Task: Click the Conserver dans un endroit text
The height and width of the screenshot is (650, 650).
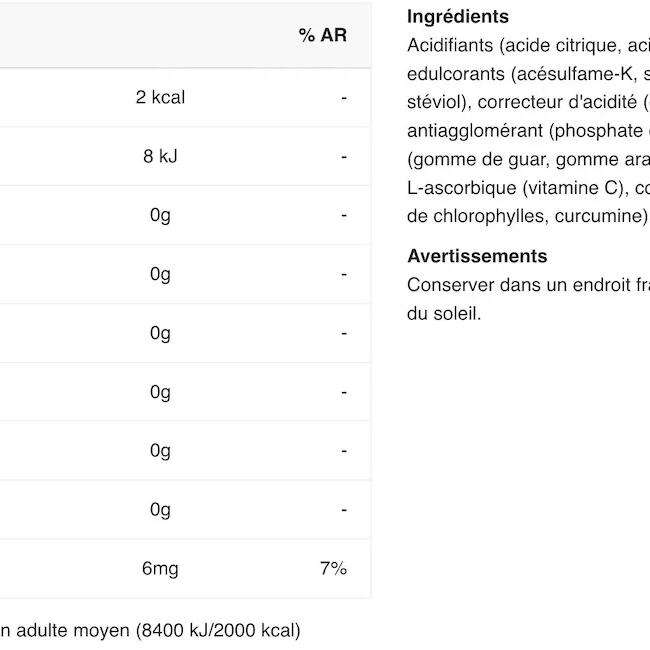Action: pyautogui.click(x=528, y=284)
